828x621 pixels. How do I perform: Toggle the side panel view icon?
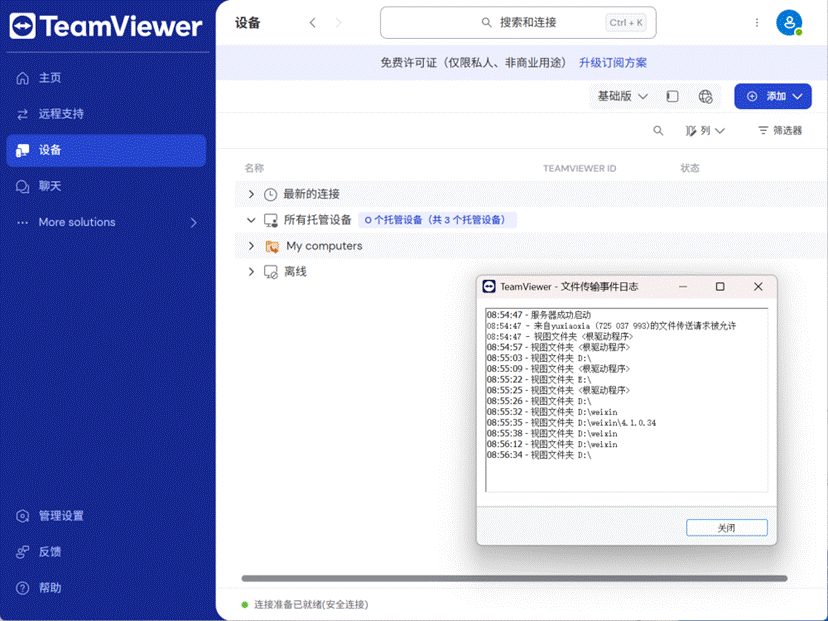(672, 96)
